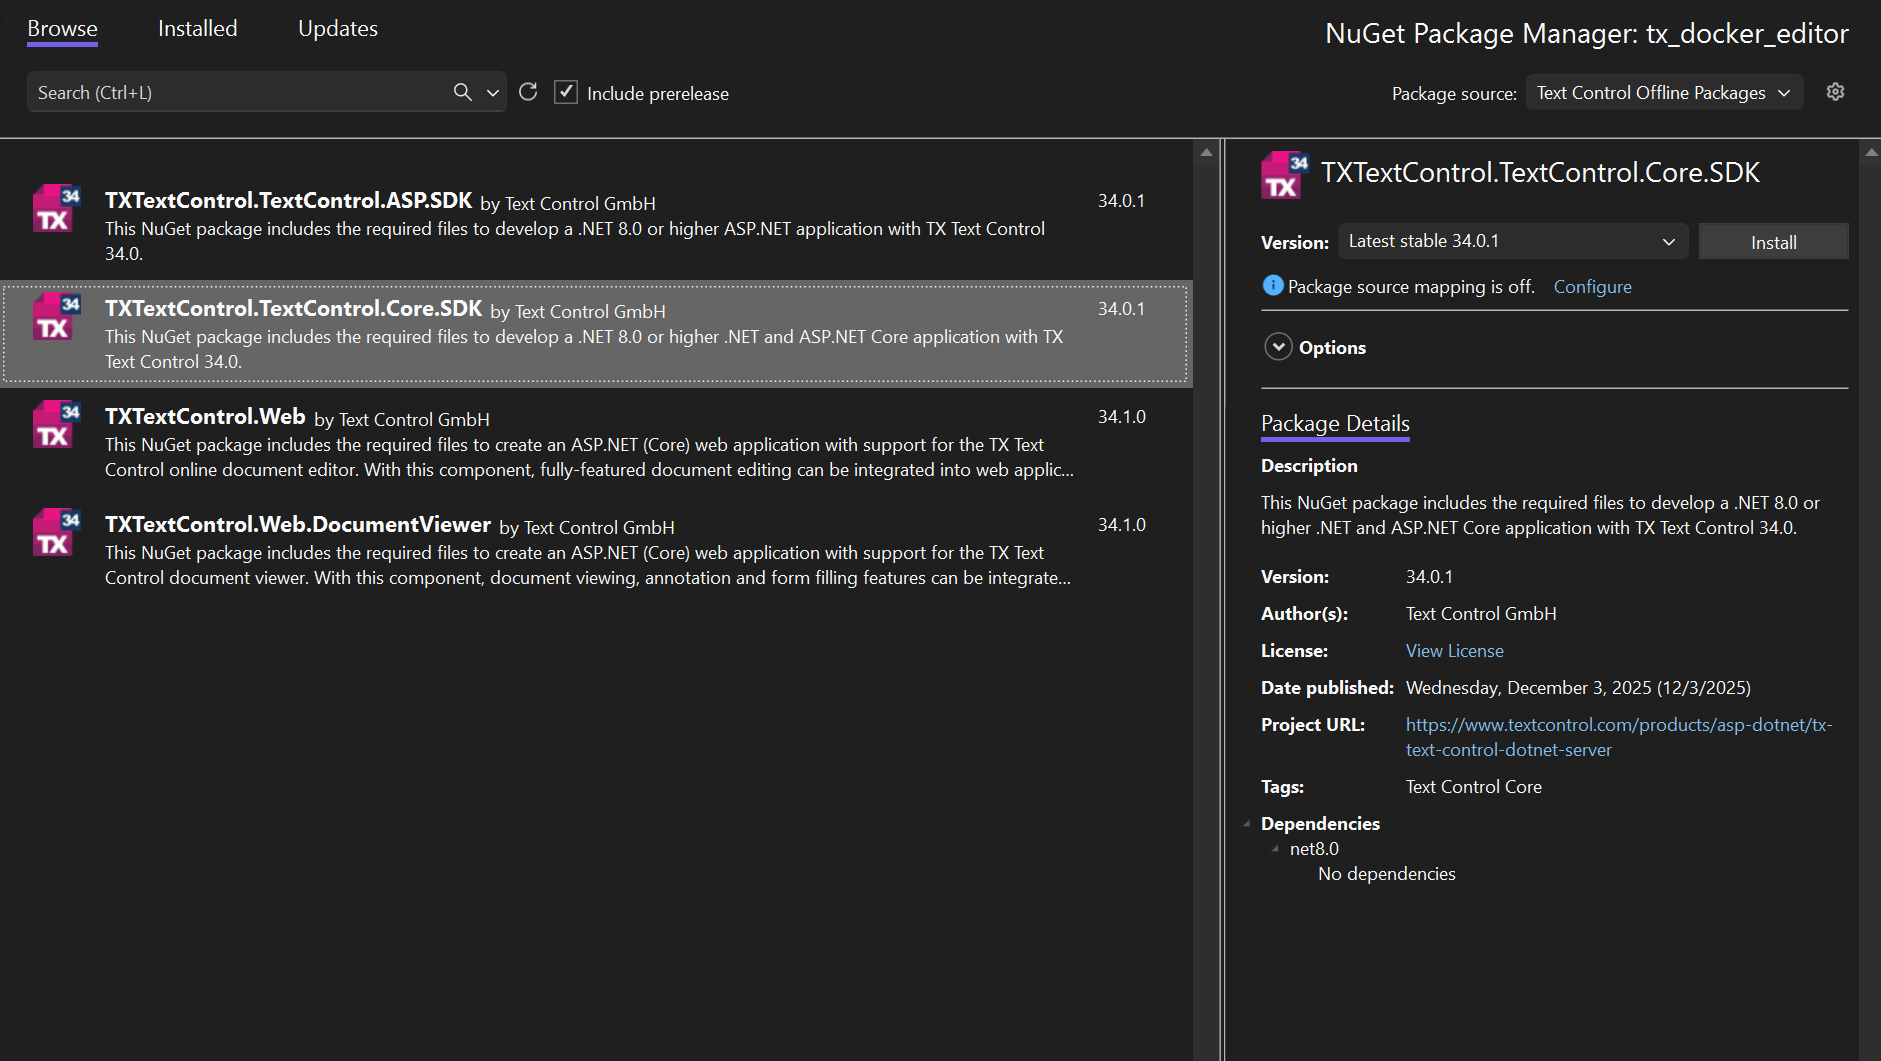
Task: Click the TXTextControl.TextControl.ASP.SDK package icon
Action: coord(54,210)
